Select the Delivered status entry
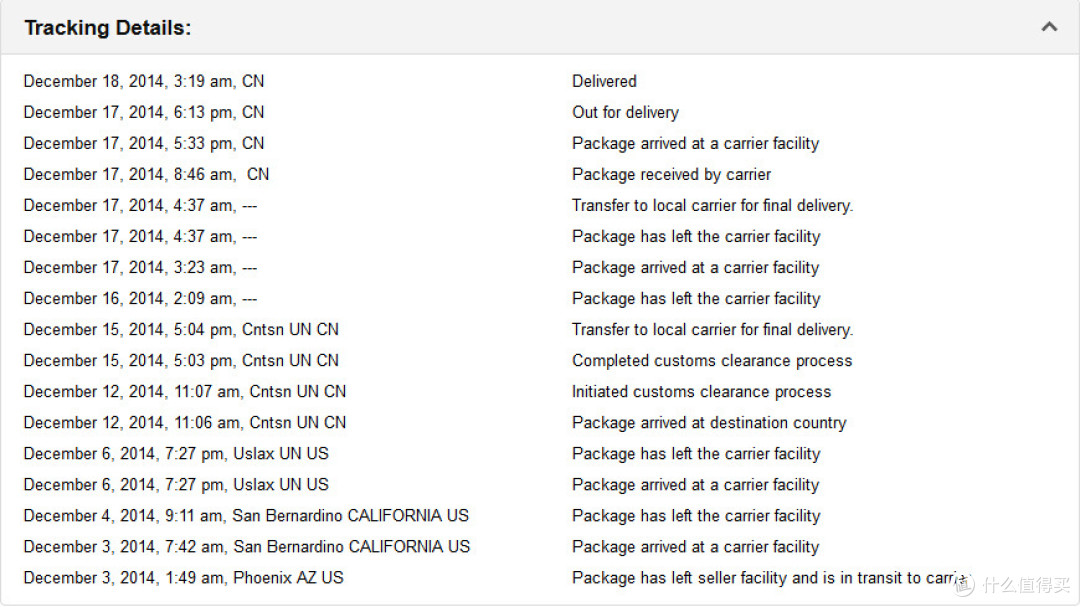The height and width of the screenshot is (607, 1080). [604, 81]
